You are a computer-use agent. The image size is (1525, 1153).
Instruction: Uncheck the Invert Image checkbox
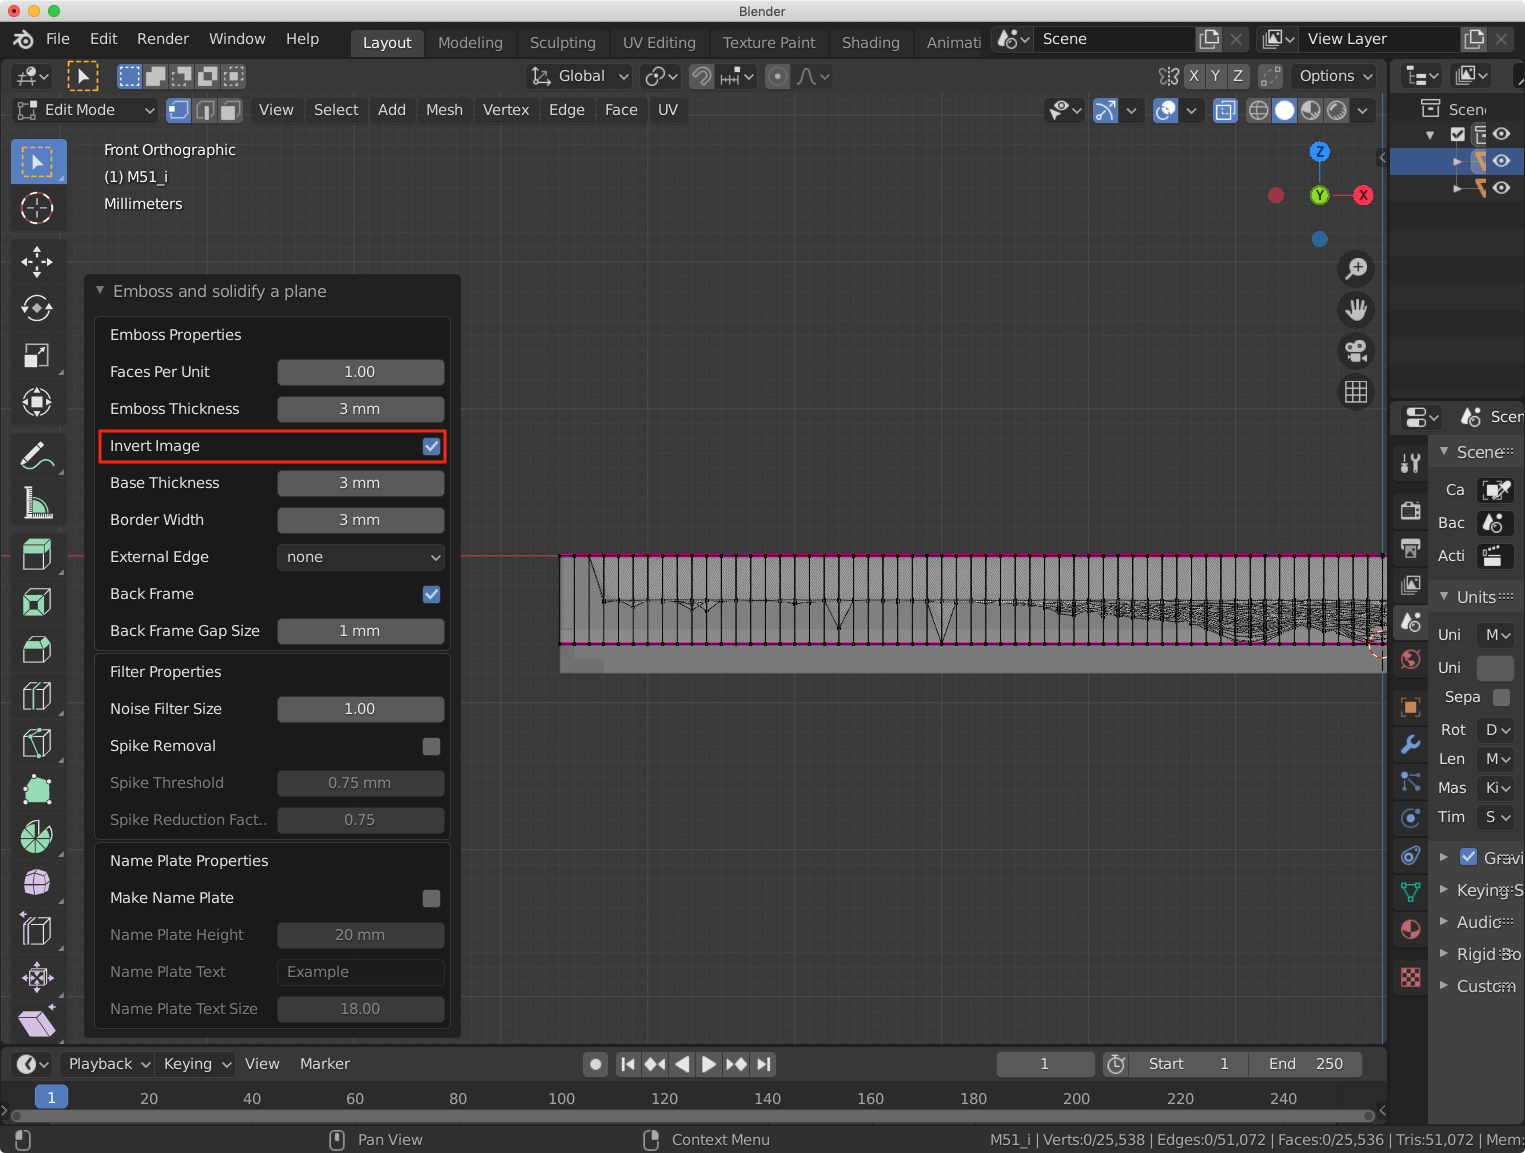point(431,446)
